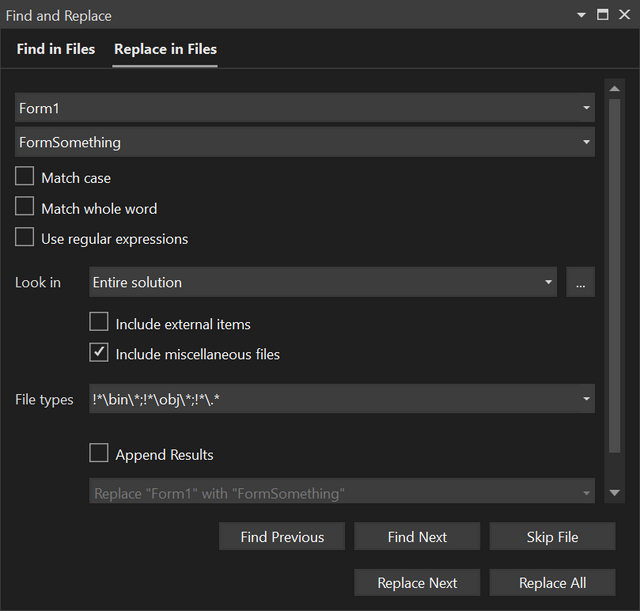640x611 pixels.
Task: Switch to the Find in Files tab
Action: [x=56, y=49]
